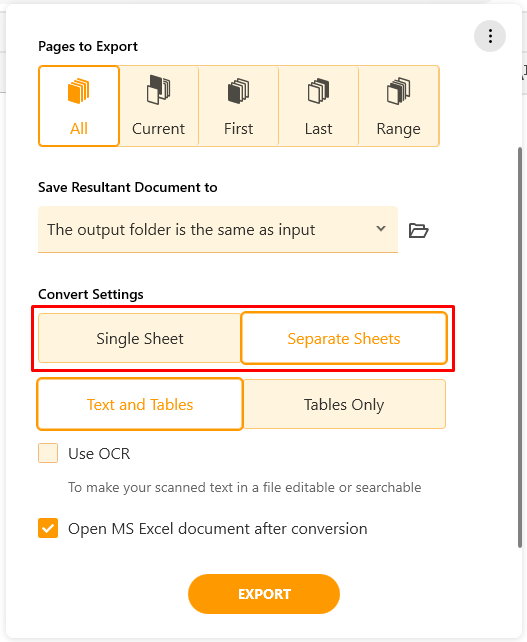Expand output folder dropdown chevron arrow
Viewport: 527px width, 642px height.
(381, 229)
